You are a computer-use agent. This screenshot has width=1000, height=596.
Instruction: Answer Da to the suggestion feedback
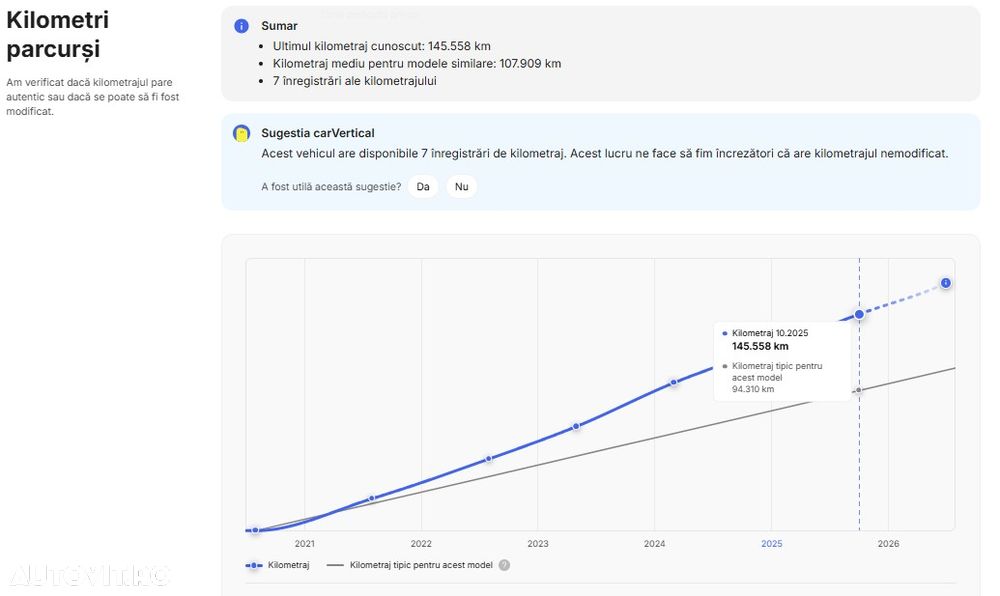tap(423, 187)
